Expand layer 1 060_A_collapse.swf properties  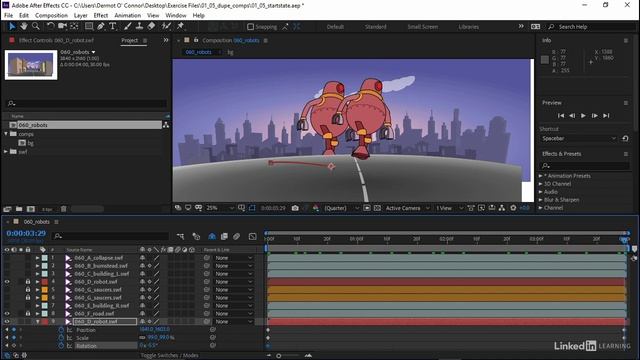click(37, 258)
